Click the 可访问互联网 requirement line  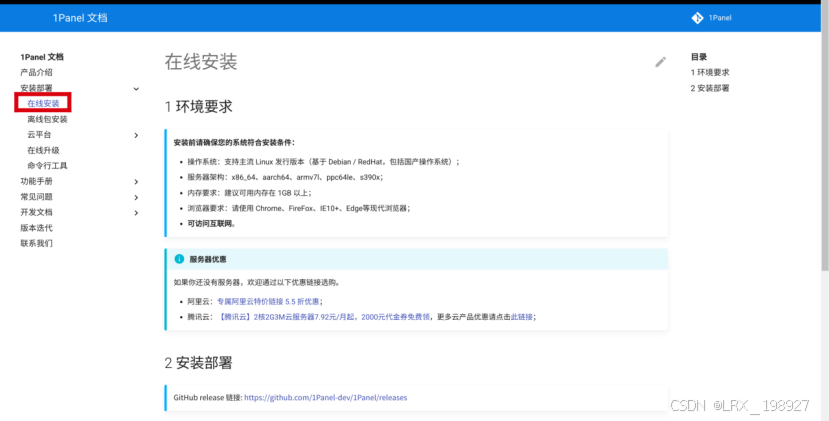211,224
